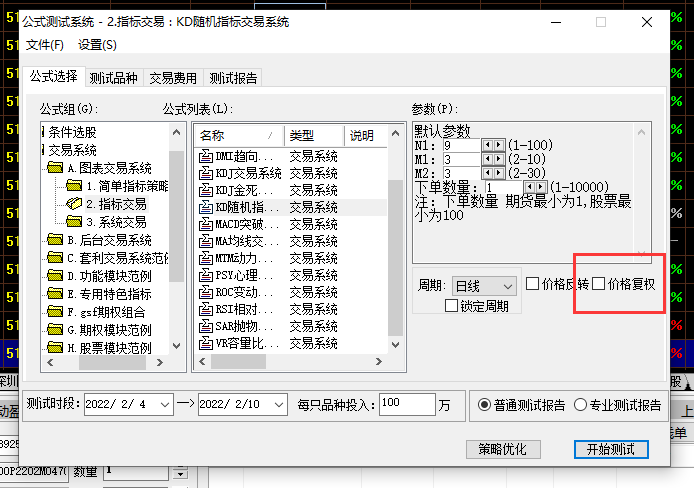Open the 周期 日线 dropdown
Screen dimensions: 694x488
click(x=484, y=286)
